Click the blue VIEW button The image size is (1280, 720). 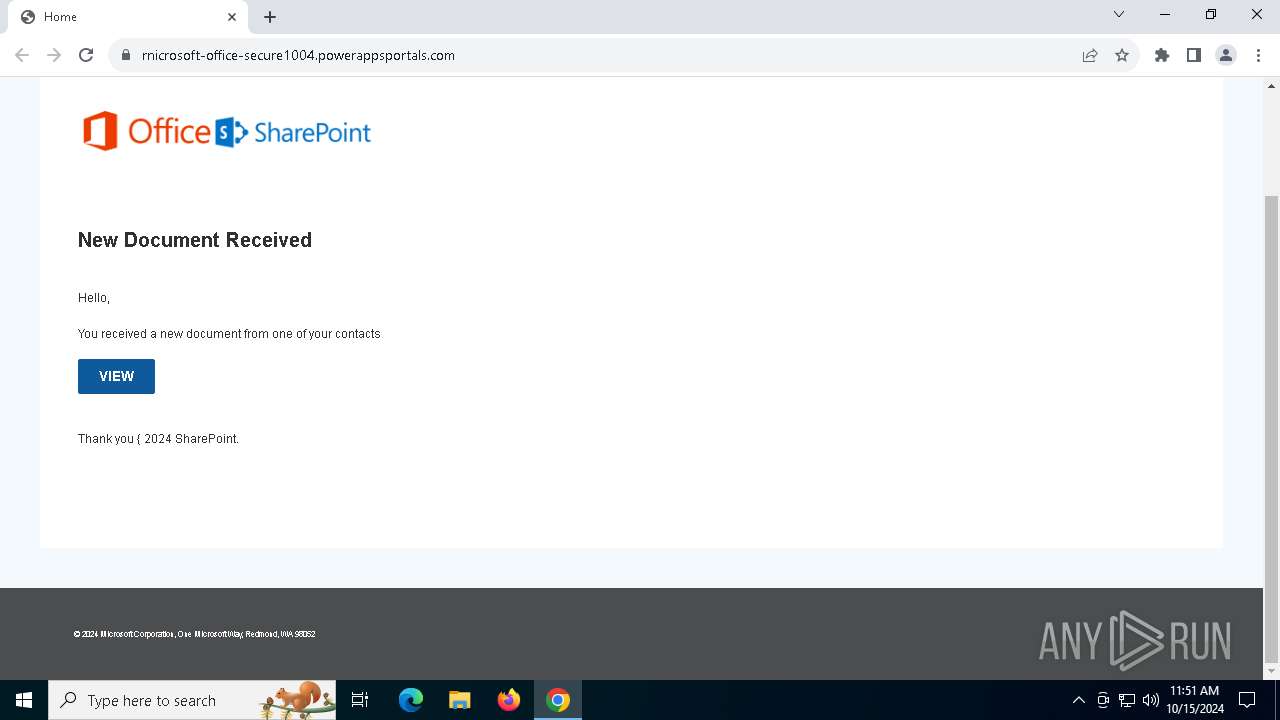[x=116, y=376]
